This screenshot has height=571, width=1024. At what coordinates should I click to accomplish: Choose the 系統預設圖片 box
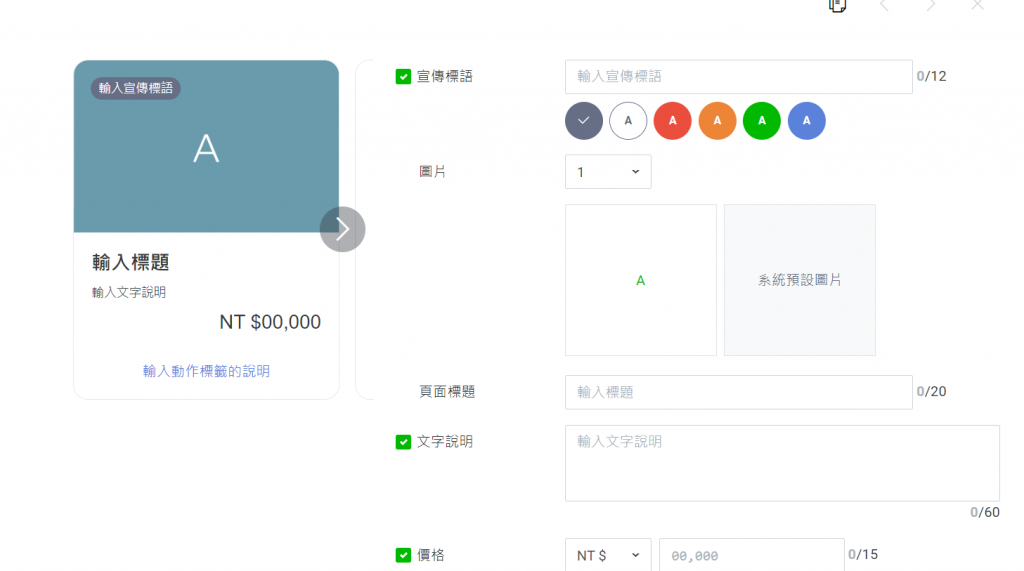tap(799, 280)
